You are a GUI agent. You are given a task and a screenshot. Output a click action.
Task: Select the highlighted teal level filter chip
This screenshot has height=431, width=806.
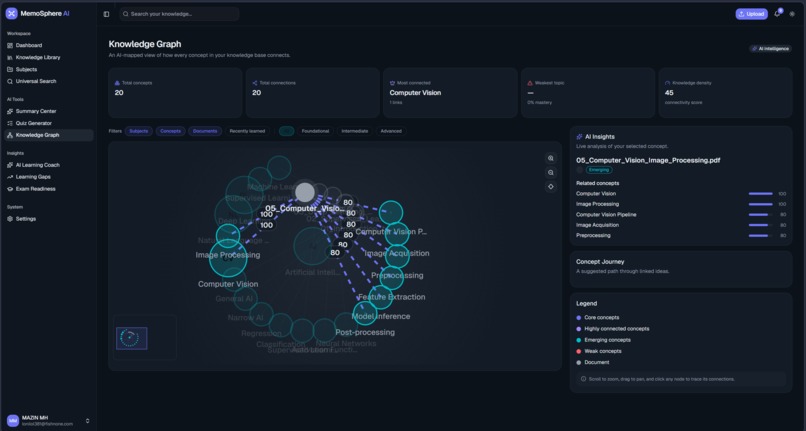click(x=286, y=131)
